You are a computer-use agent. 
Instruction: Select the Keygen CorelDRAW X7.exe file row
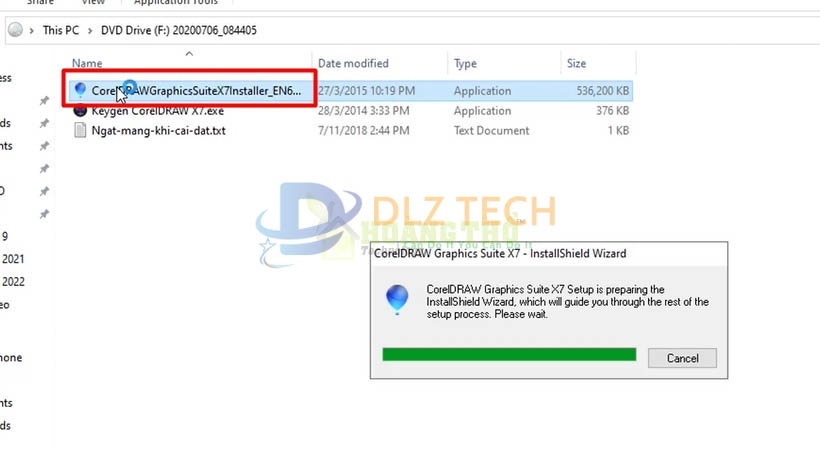tap(350, 110)
